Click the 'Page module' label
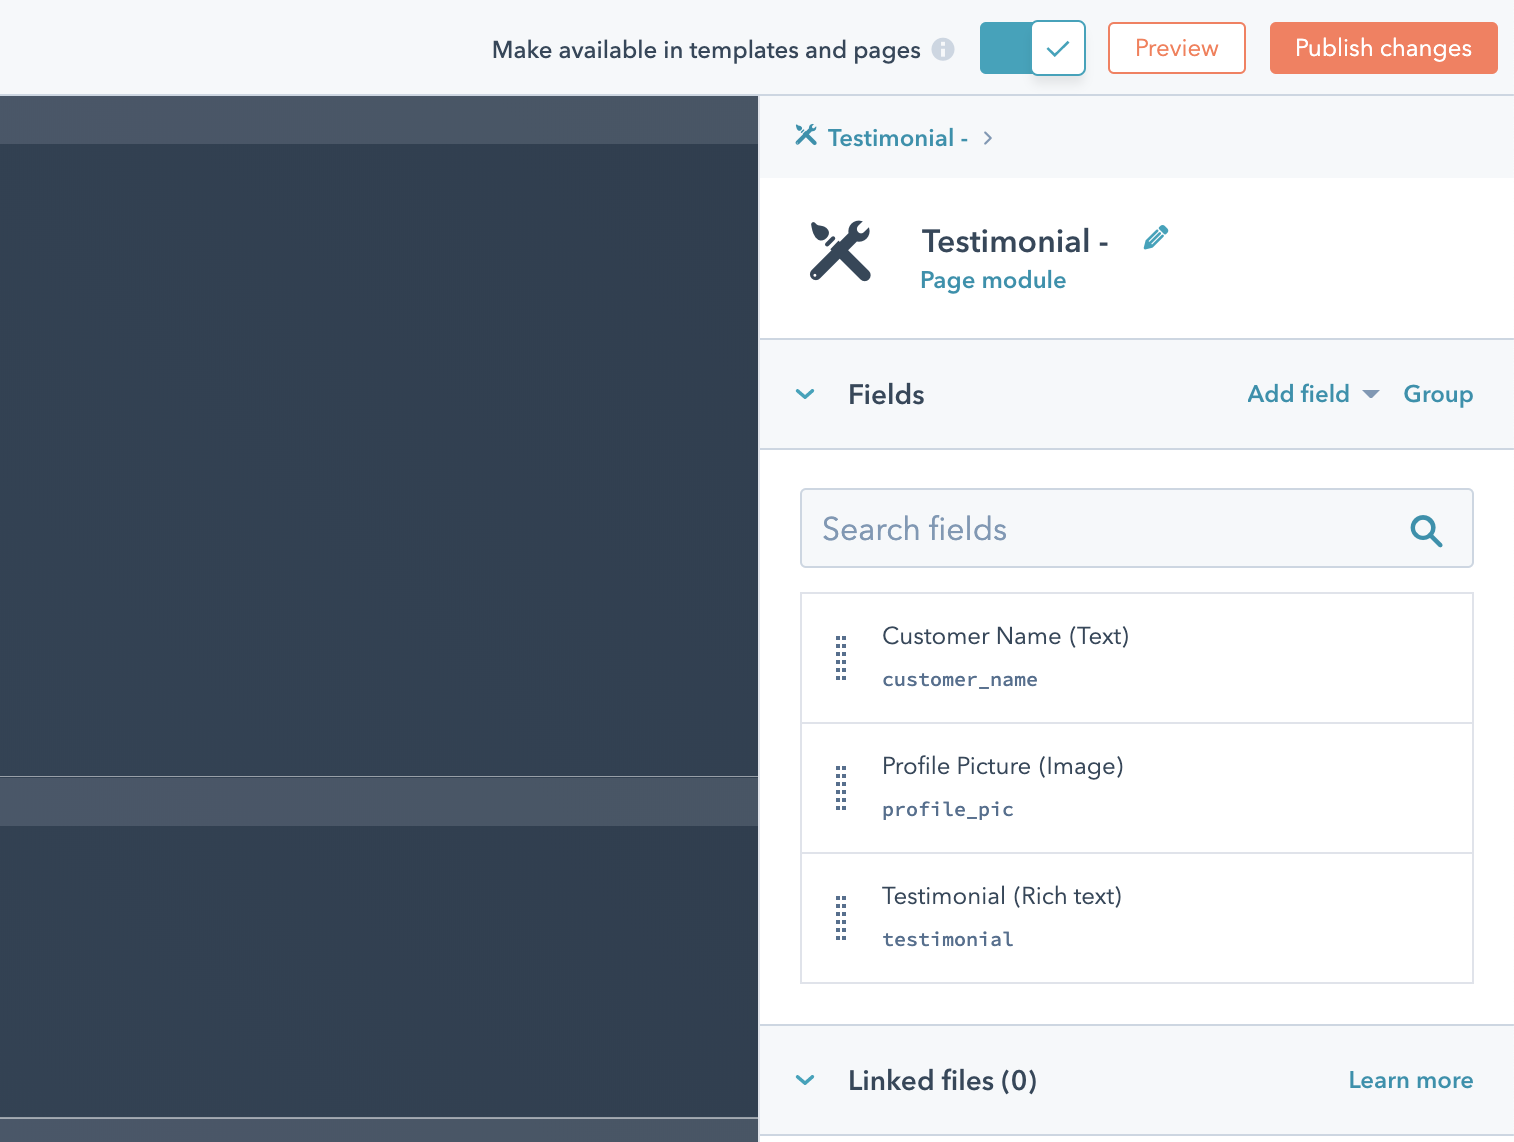The width and height of the screenshot is (1514, 1142). pyautogui.click(x=993, y=280)
